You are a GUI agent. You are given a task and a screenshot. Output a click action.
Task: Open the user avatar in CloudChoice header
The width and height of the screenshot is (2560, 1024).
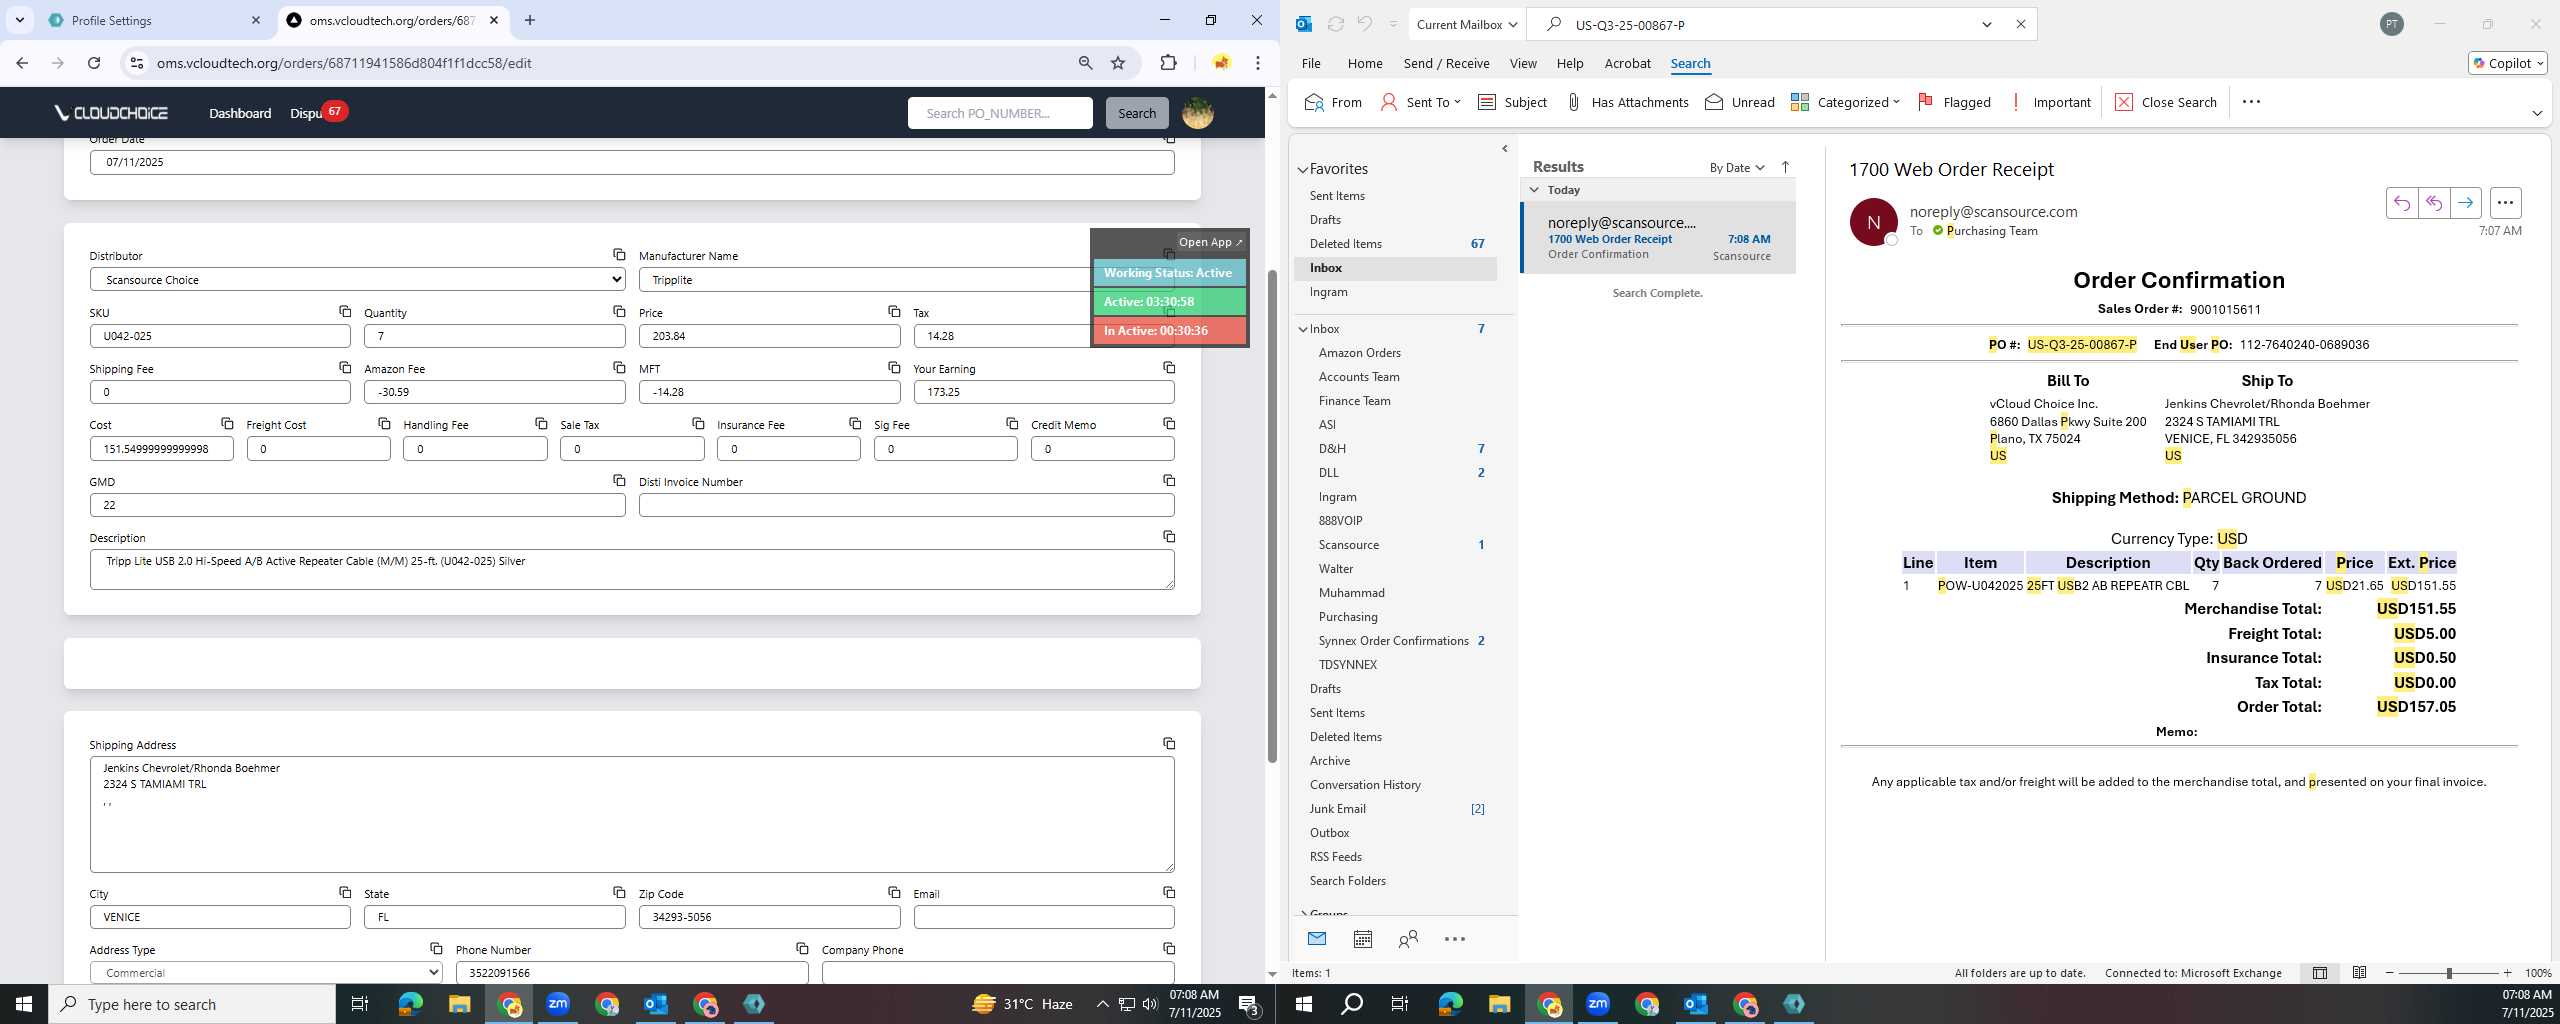[x=1197, y=113]
